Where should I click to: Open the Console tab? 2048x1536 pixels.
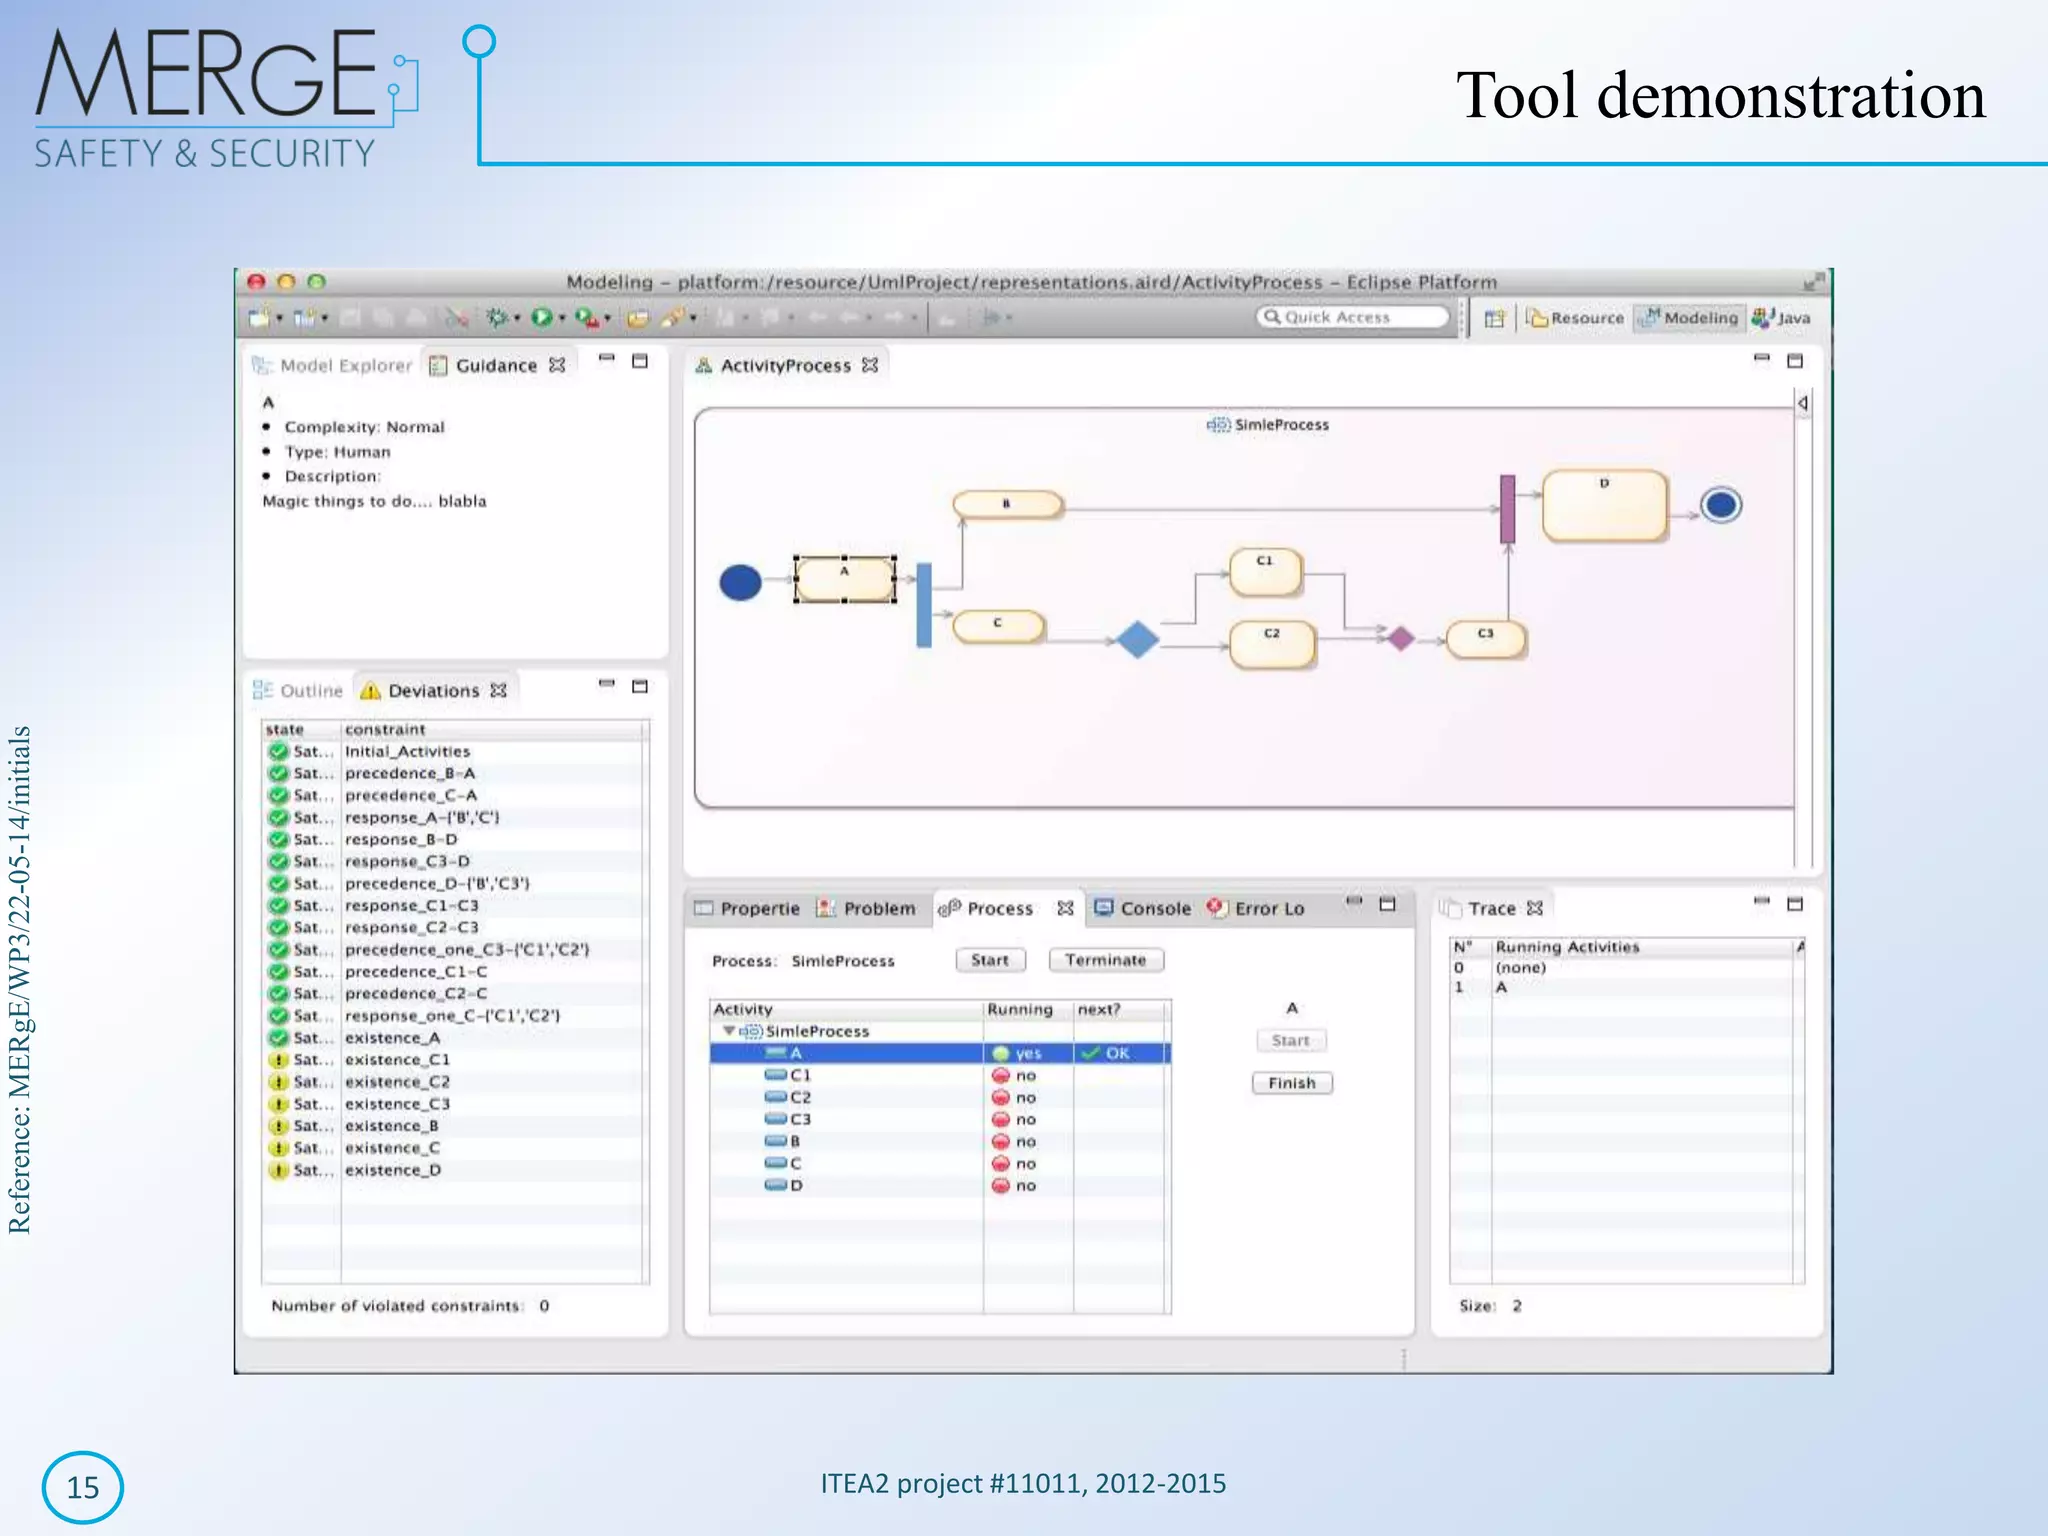coord(1143,909)
